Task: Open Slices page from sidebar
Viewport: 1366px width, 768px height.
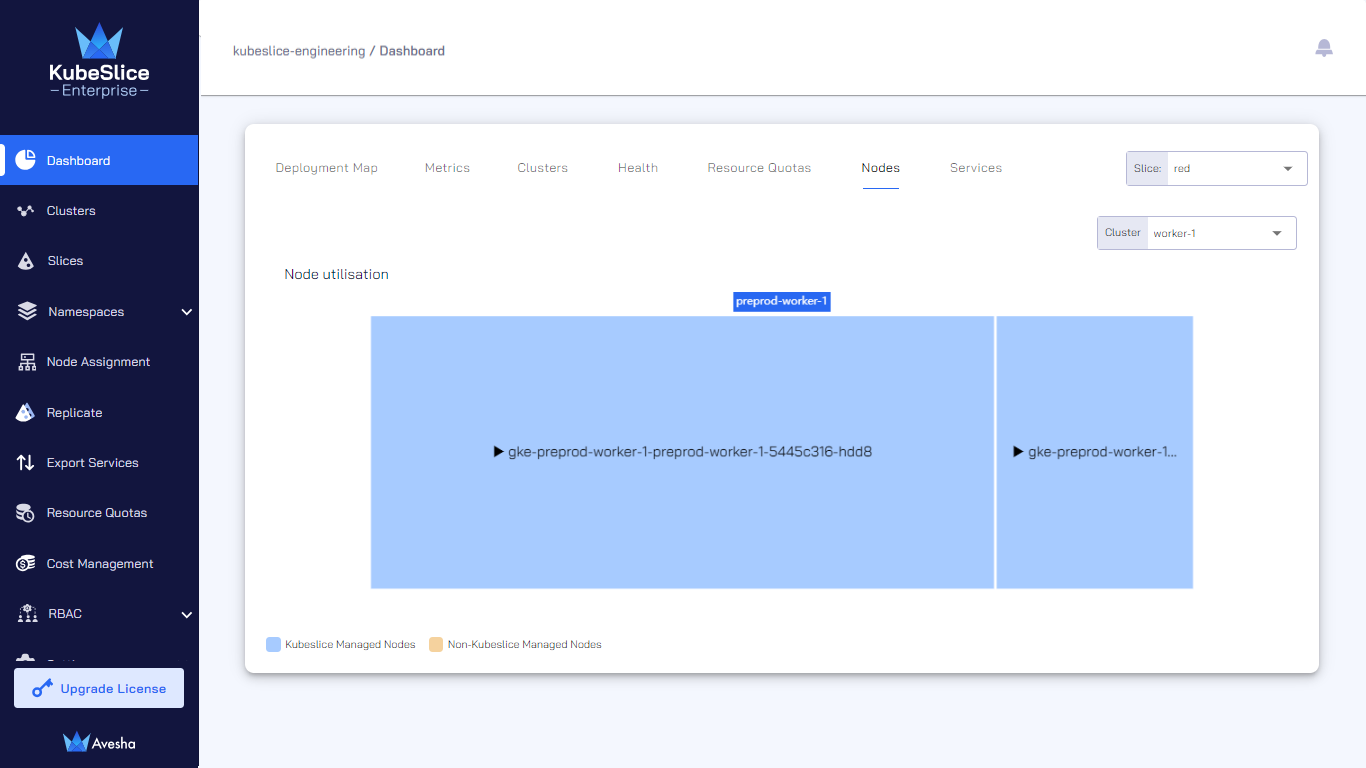Action: coord(99,261)
